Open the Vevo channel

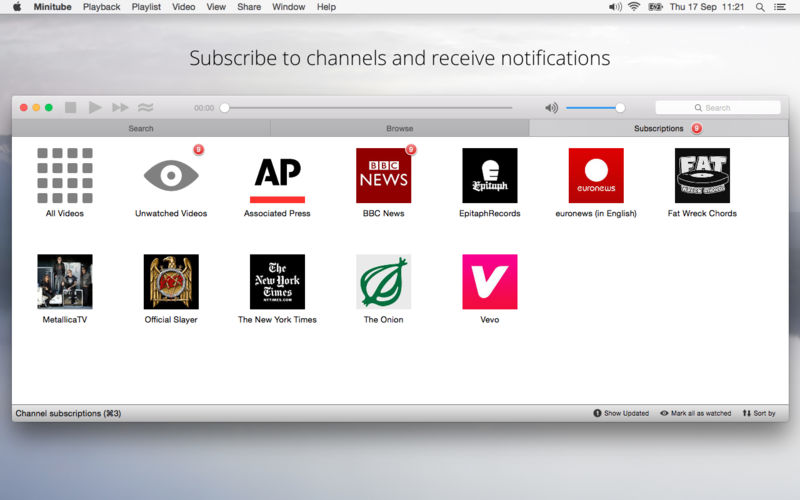tap(490, 282)
